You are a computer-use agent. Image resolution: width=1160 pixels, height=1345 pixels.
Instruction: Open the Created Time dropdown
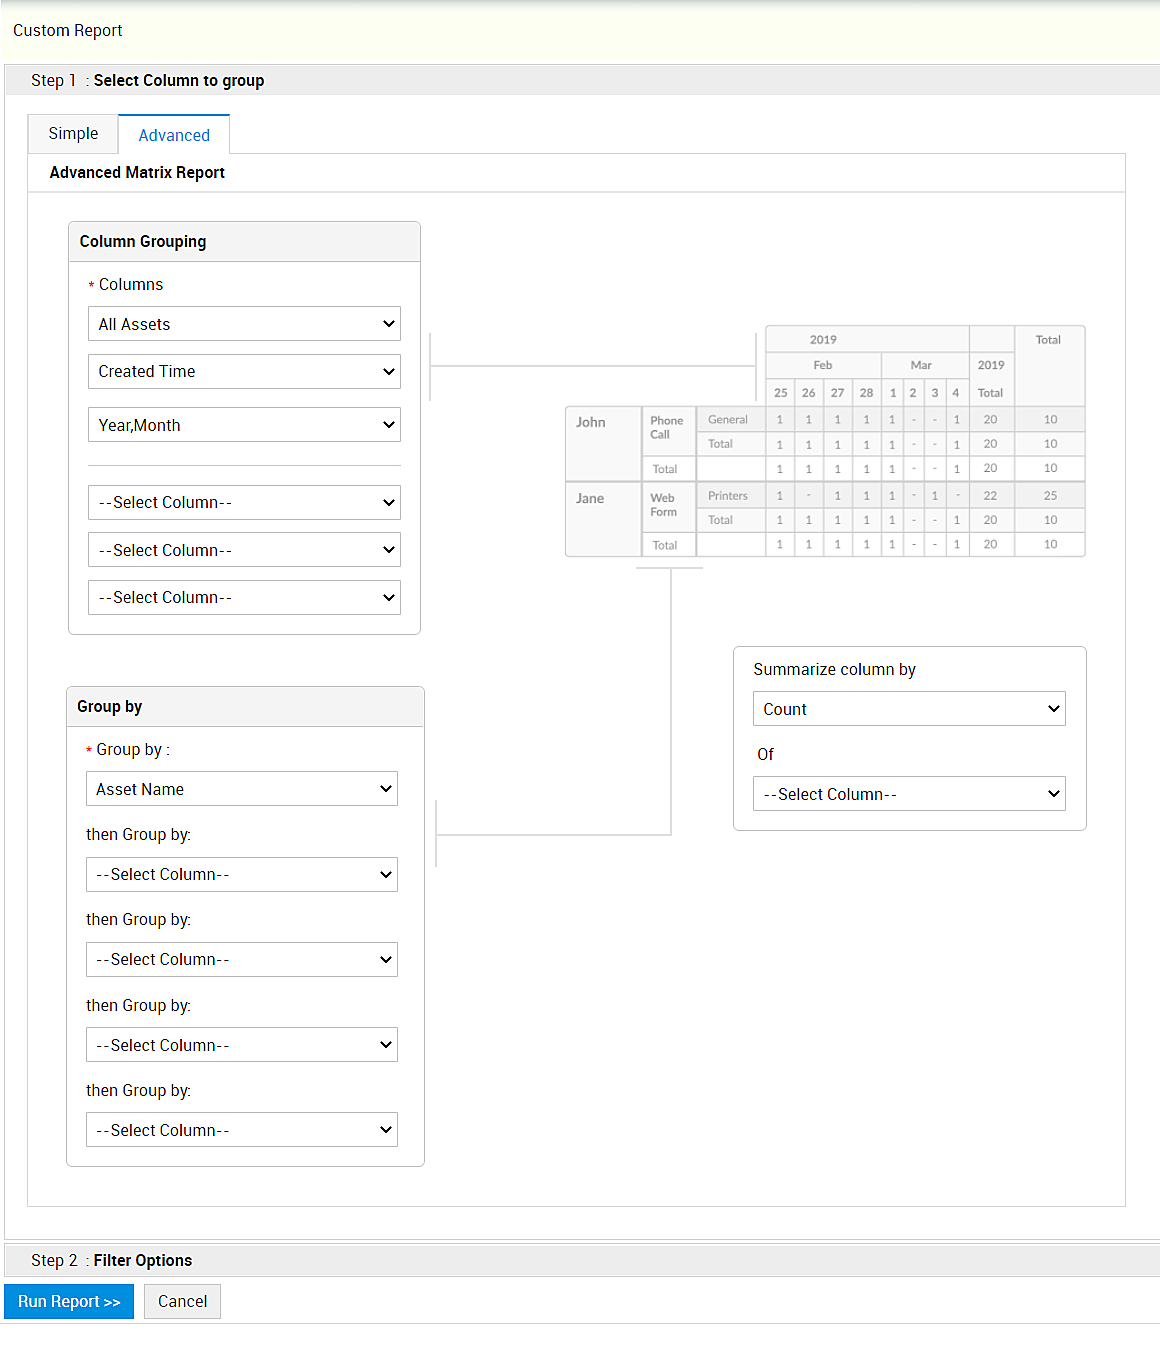tap(244, 372)
